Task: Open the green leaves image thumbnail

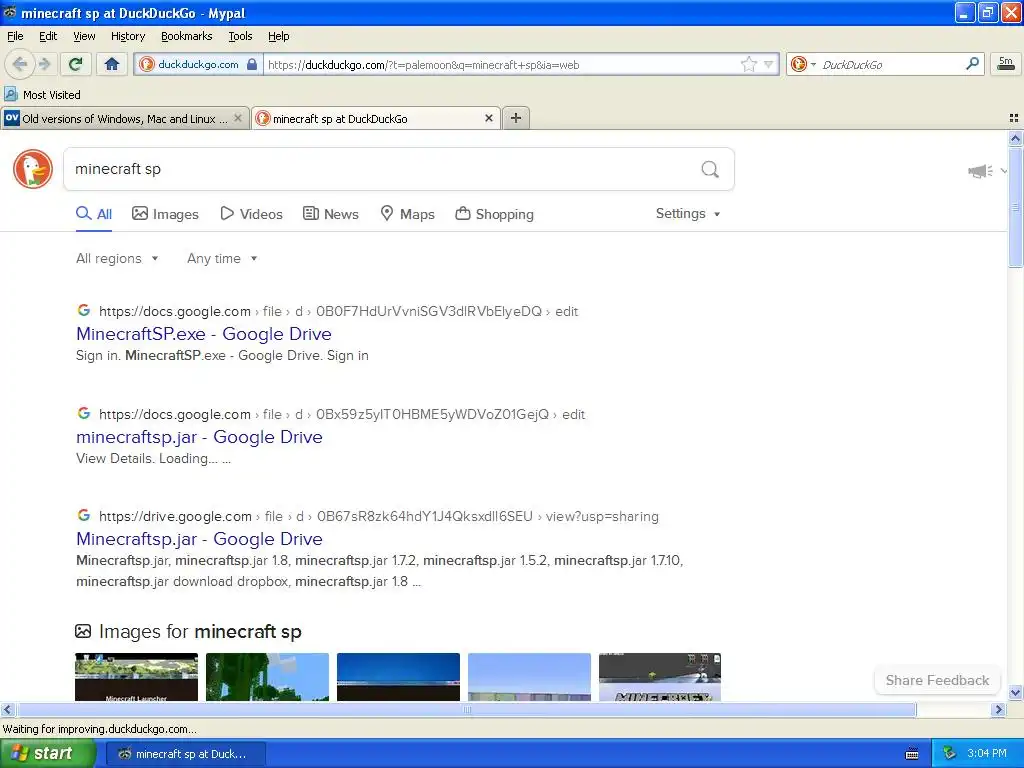Action: [x=267, y=677]
